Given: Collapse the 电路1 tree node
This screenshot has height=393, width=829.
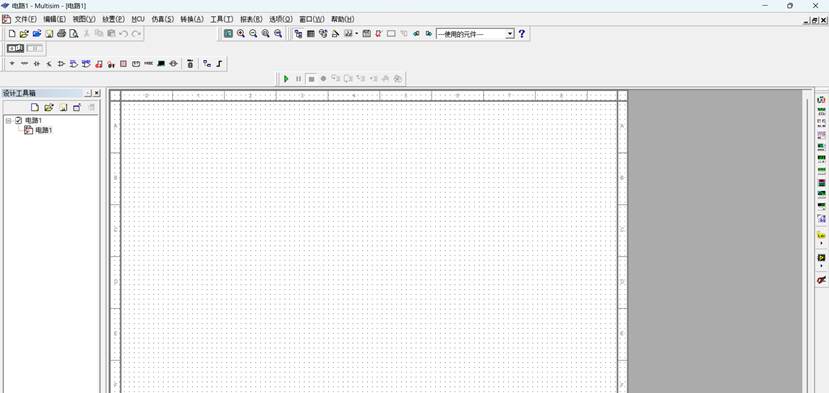Looking at the screenshot, I should 8,121.
